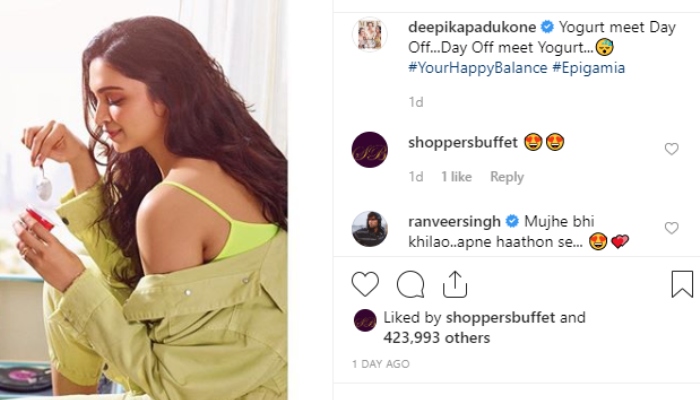
Task: Click the post photo of yogurt
Action: coord(143,200)
